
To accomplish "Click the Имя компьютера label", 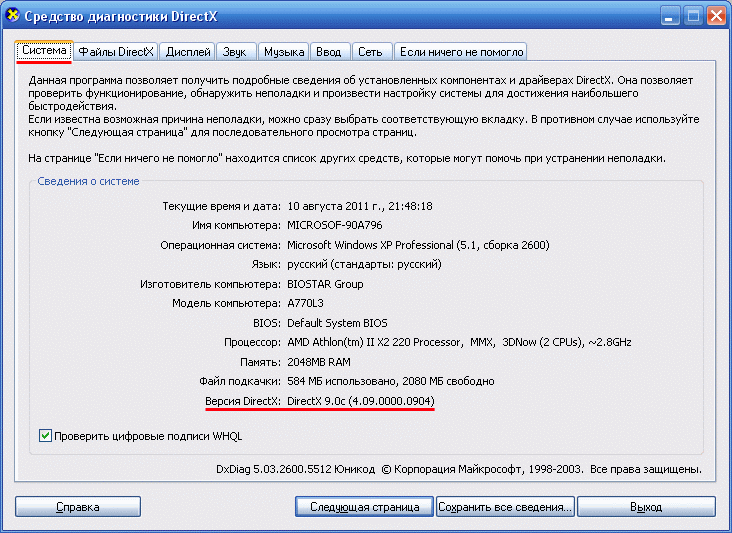I will pos(236,225).
